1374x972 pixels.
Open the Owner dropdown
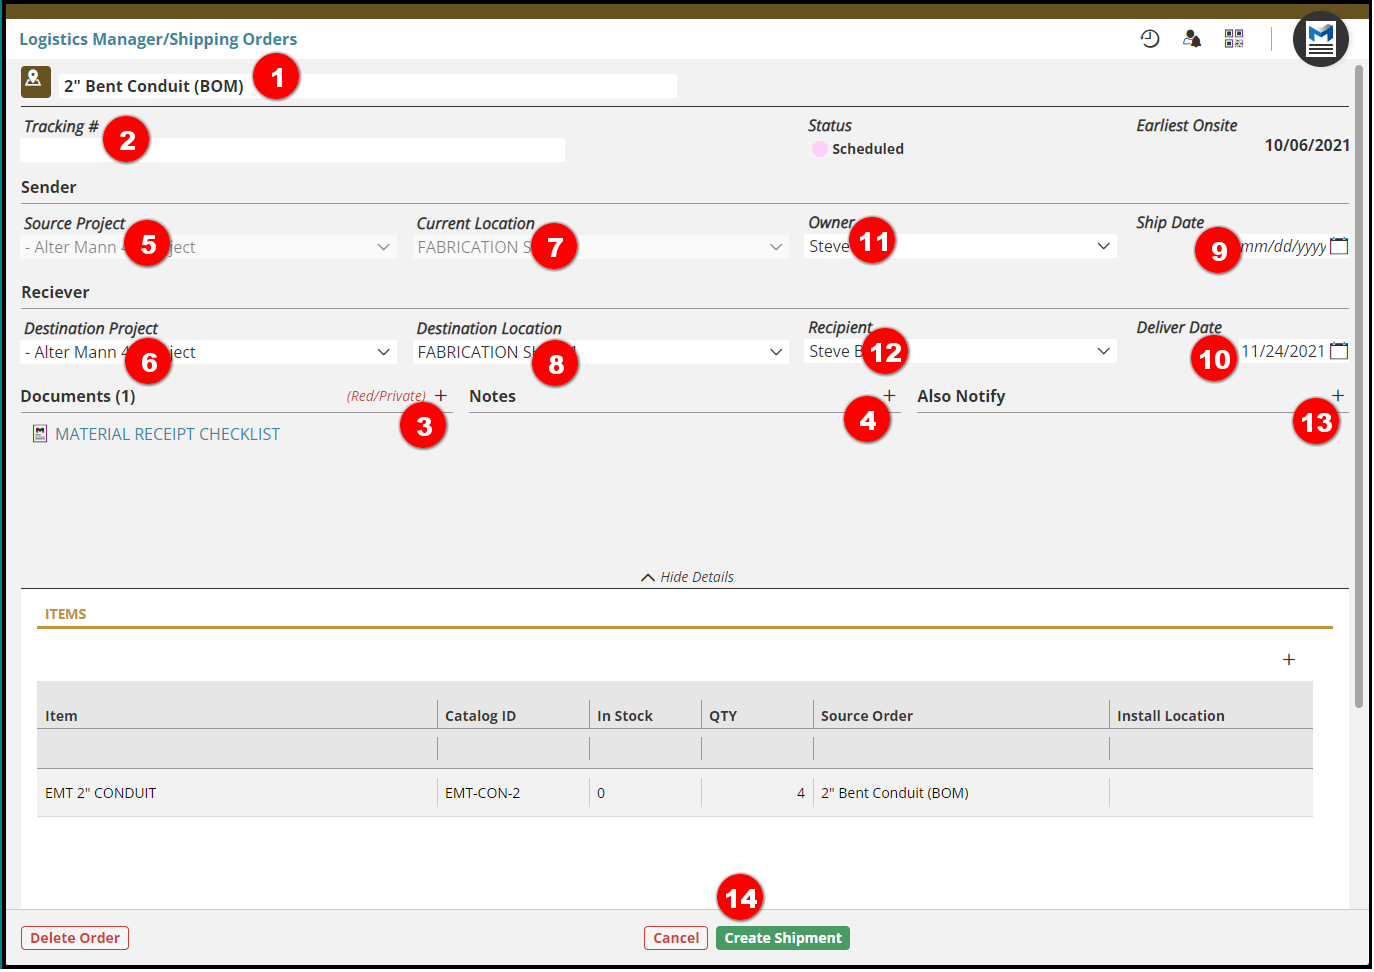click(1103, 246)
